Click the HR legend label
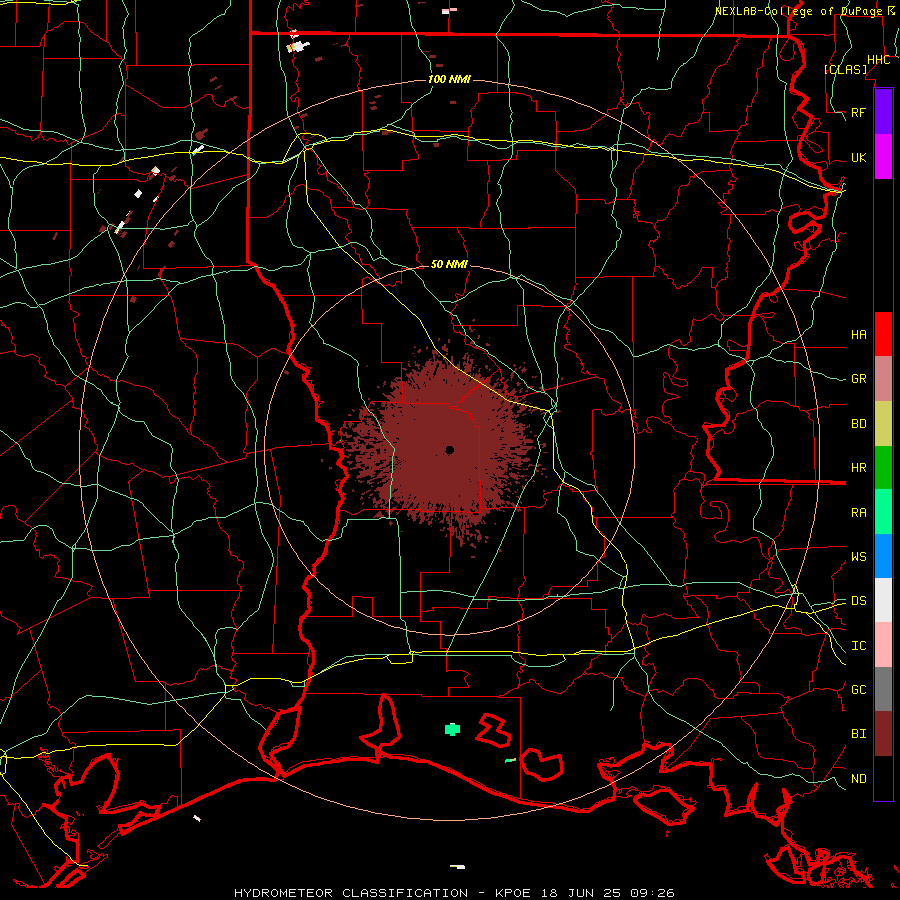 point(859,468)
